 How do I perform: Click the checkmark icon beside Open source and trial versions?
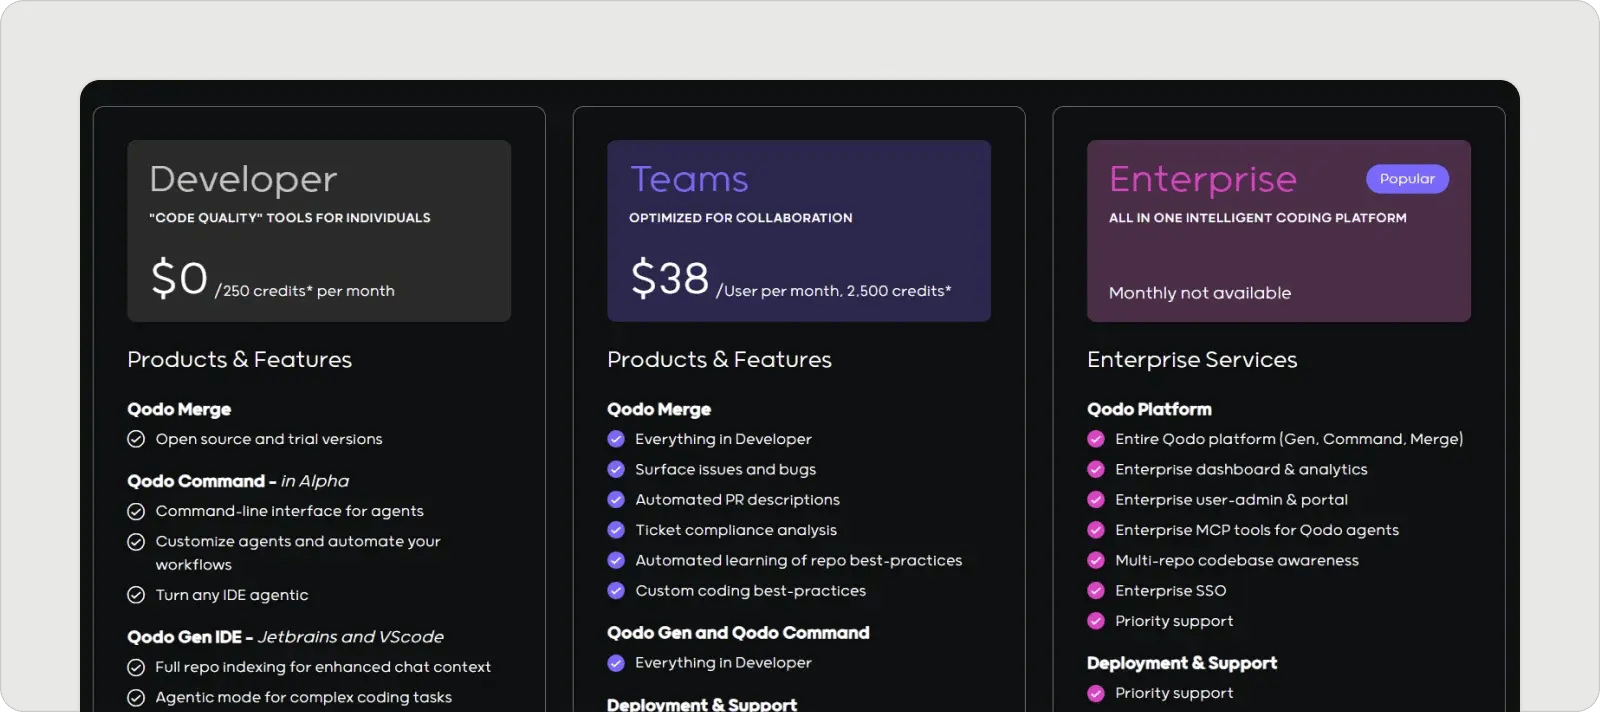(x=136, y=439)
